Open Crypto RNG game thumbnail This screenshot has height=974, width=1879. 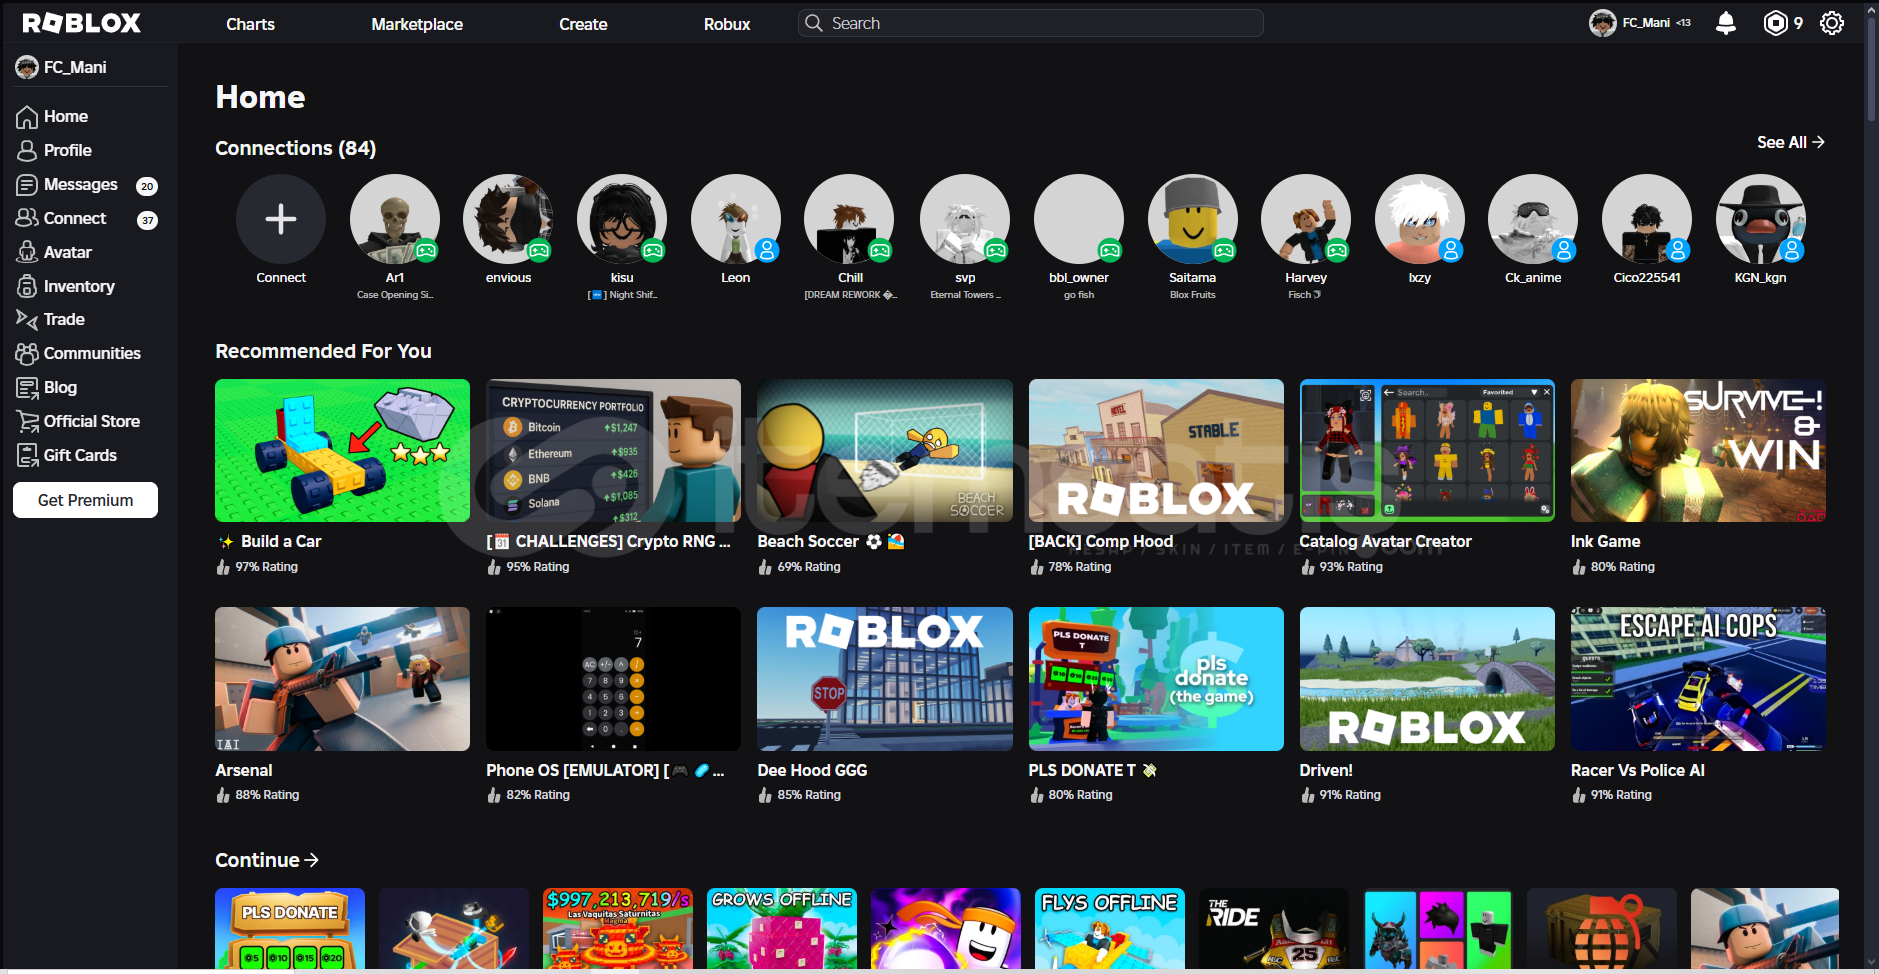click(x=613, y=450)
